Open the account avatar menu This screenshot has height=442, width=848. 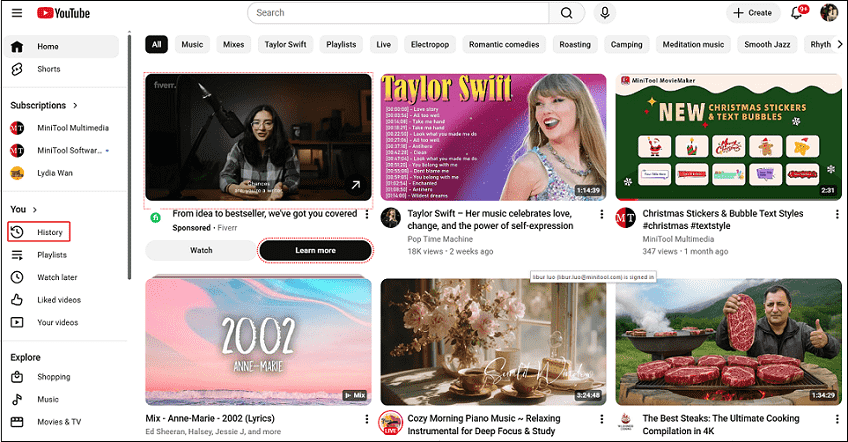click(x=829, y=13)
